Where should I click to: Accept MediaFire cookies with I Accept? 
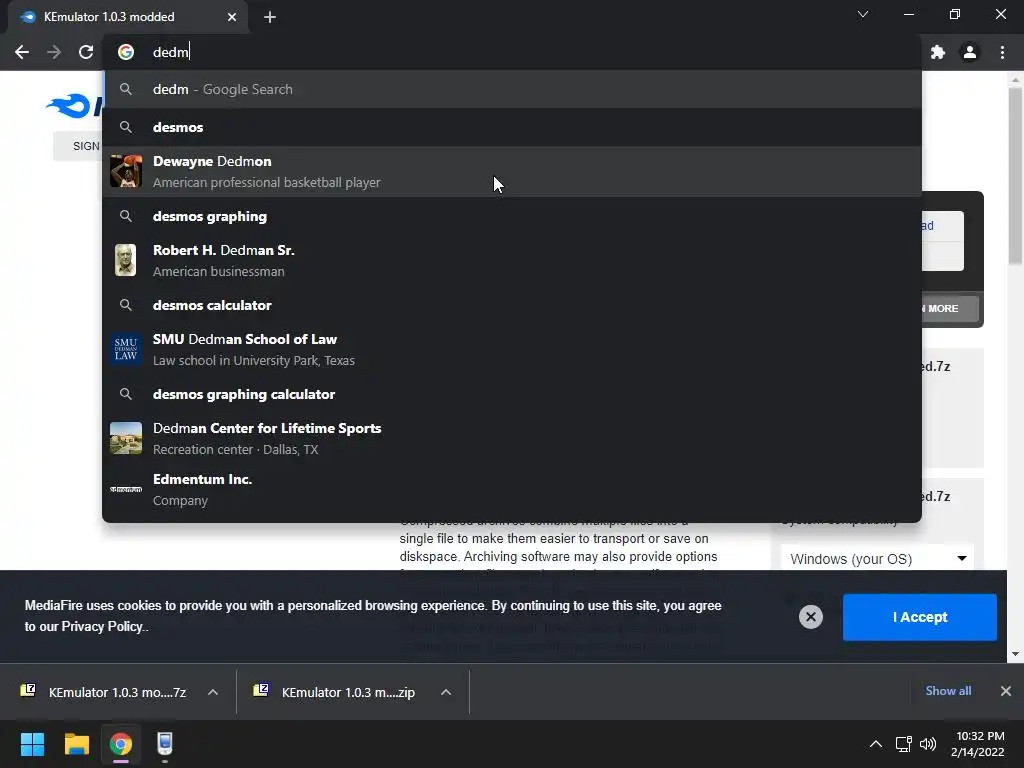point(920,617)
